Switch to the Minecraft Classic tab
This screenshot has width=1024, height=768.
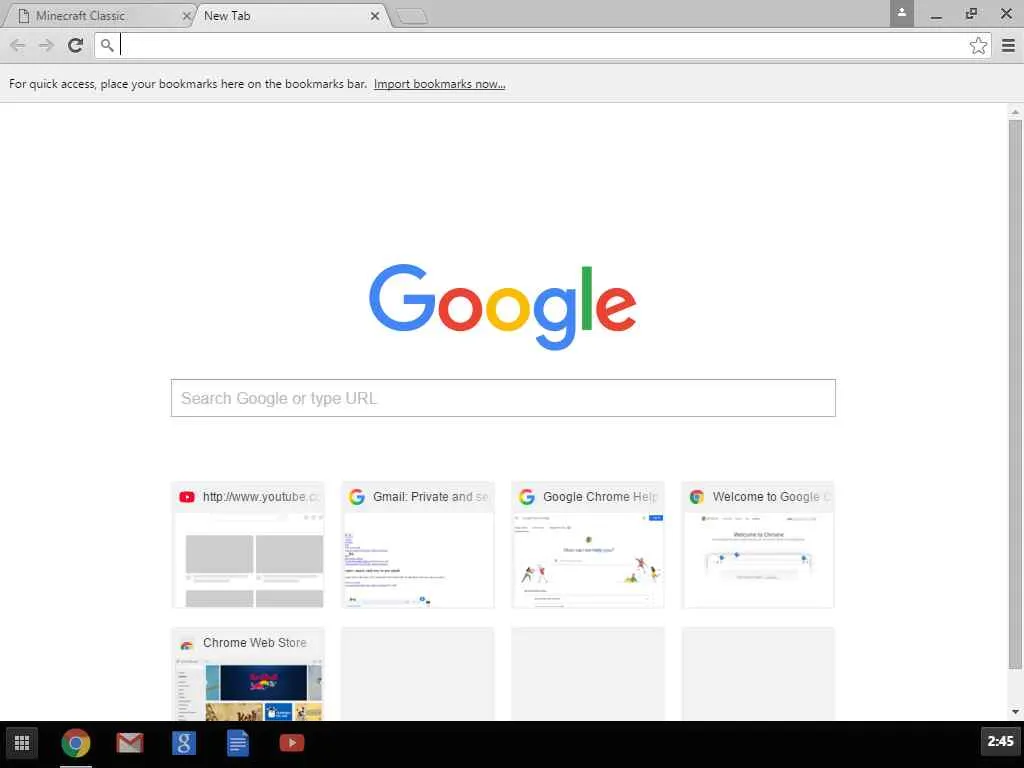(98, 15)
